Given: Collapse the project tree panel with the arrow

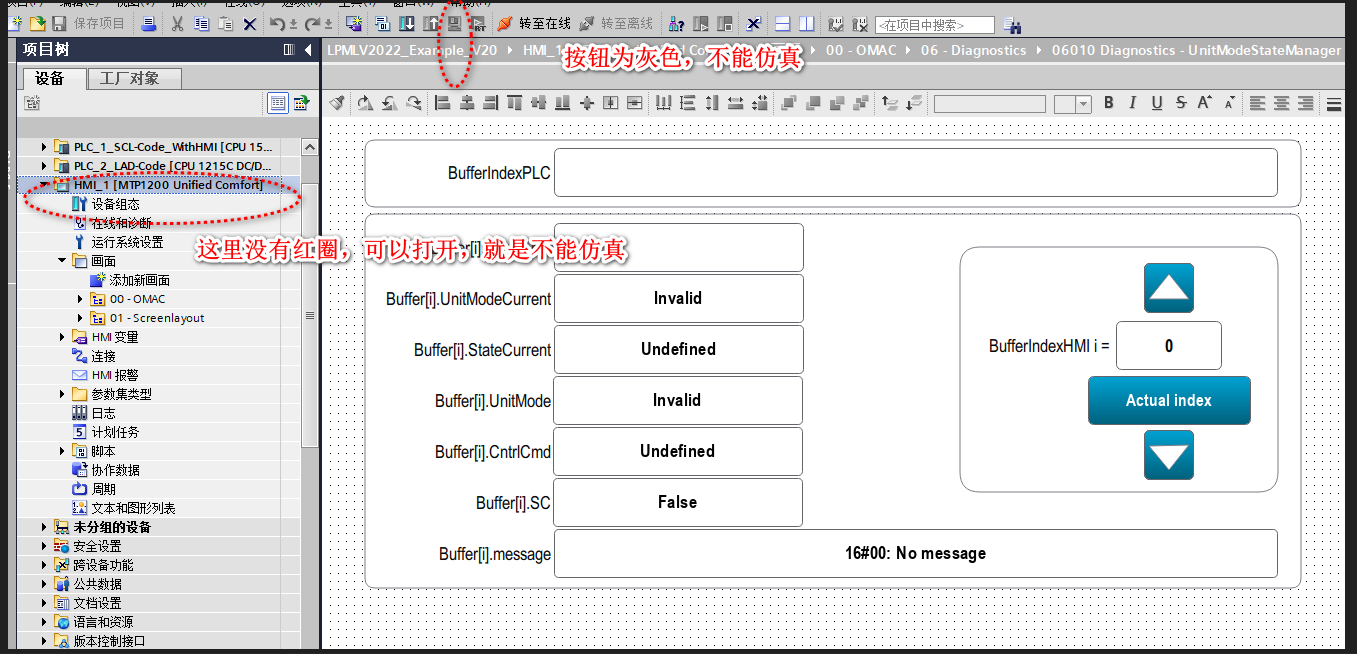Looking at the screenshot, I should (308, 50).
